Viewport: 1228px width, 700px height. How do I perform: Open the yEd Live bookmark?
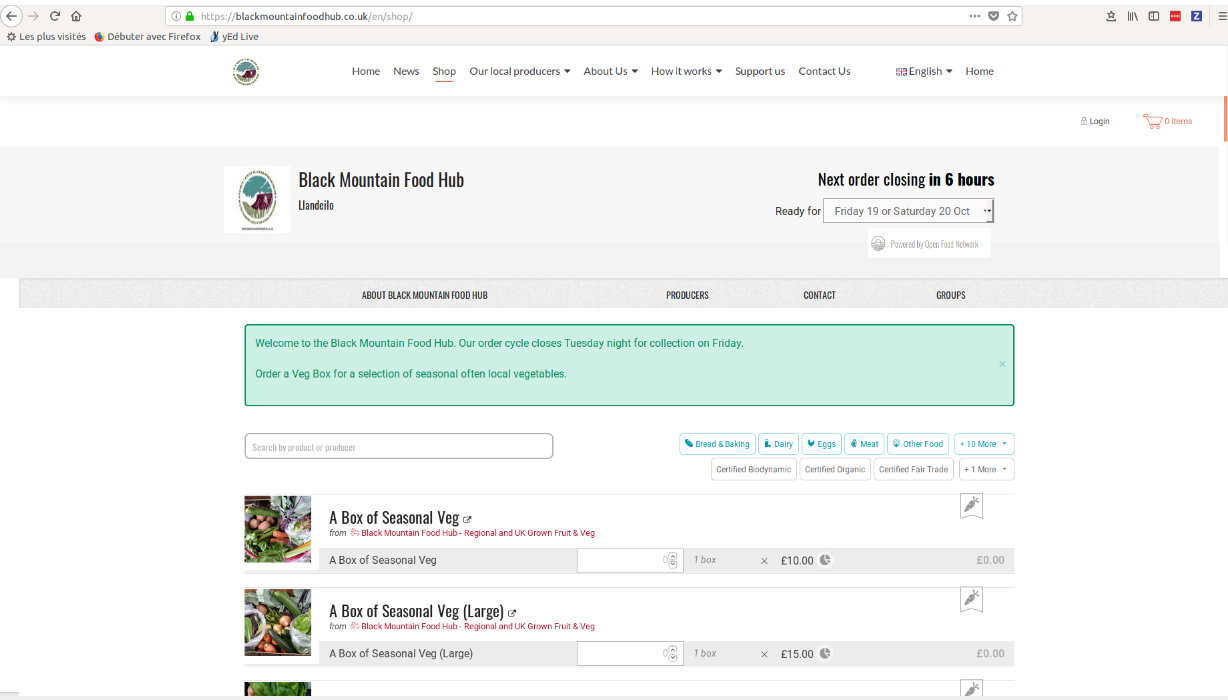pos(234,37)
